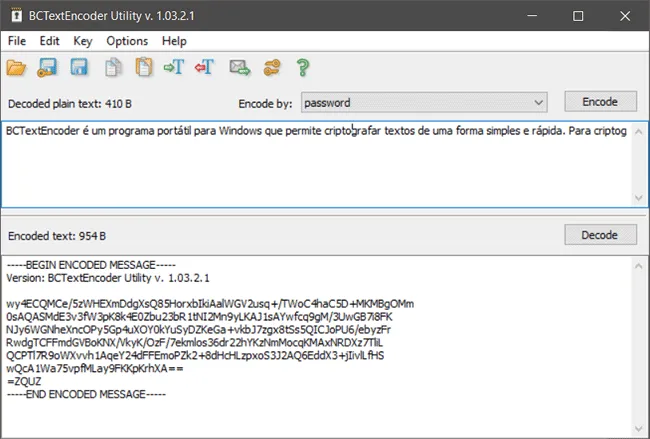Click the encoded line starting with 'NJy6WGNheXnc'
Image resolution: width=650 pixels, height=439 pixels.
pos(198,330)
